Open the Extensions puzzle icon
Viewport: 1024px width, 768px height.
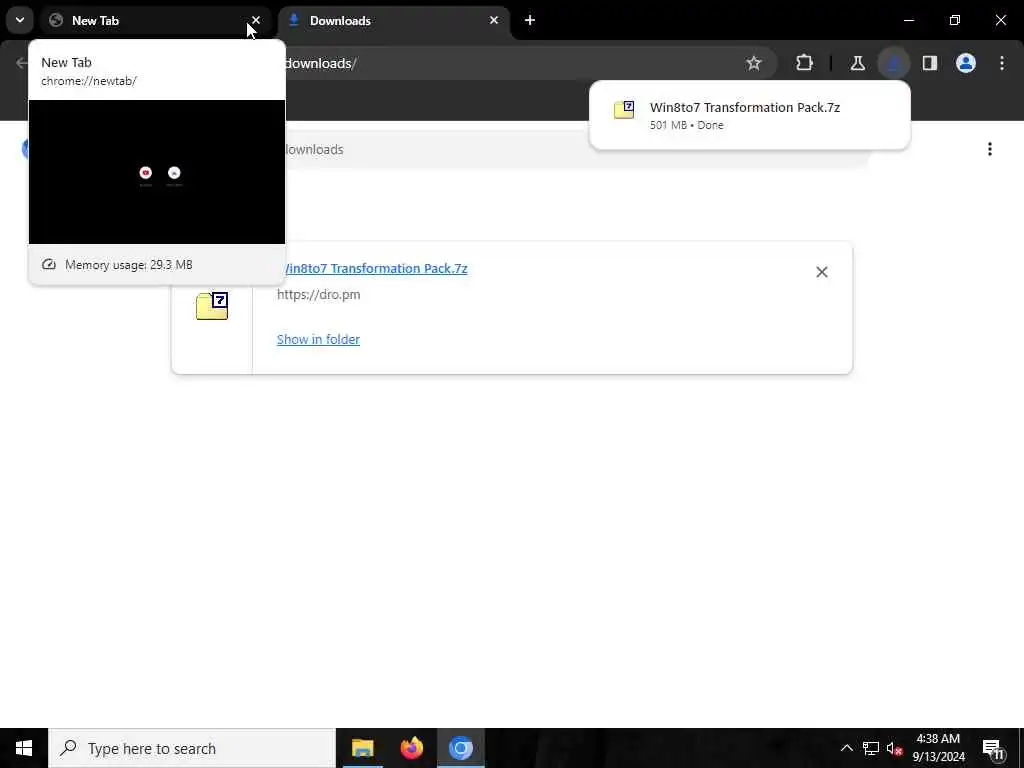(x=805, y=63)
